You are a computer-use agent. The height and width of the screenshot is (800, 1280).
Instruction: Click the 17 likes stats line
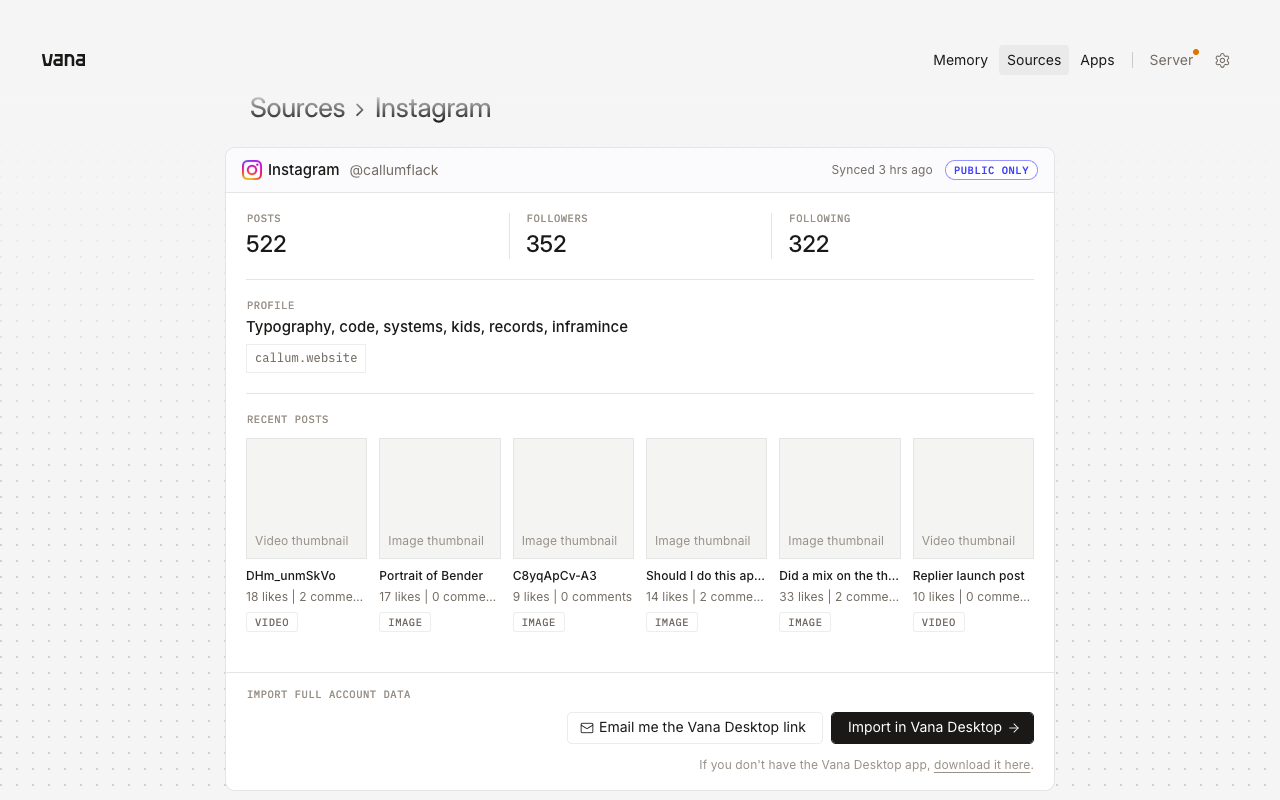(x=438, y=597)
